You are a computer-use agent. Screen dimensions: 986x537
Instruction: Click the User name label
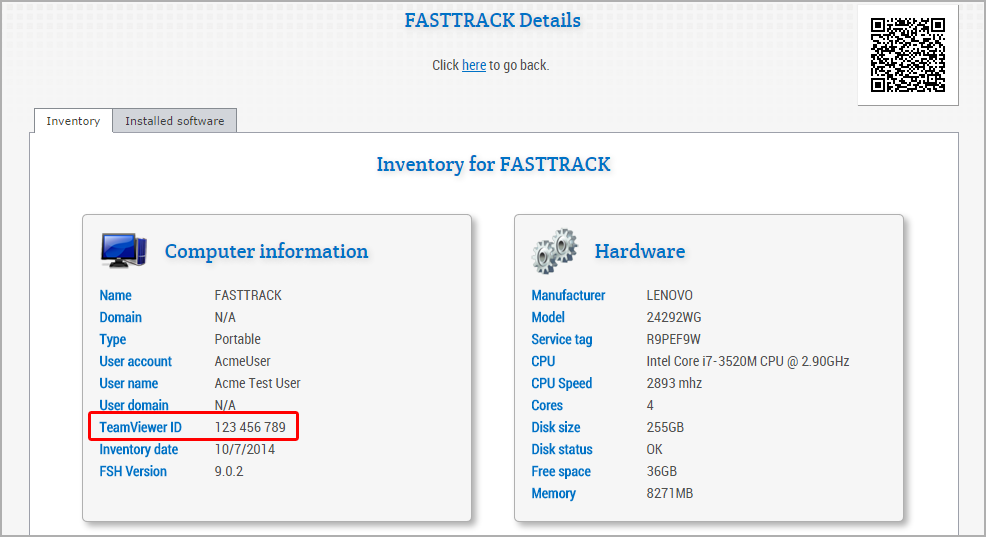coord(128,384)
